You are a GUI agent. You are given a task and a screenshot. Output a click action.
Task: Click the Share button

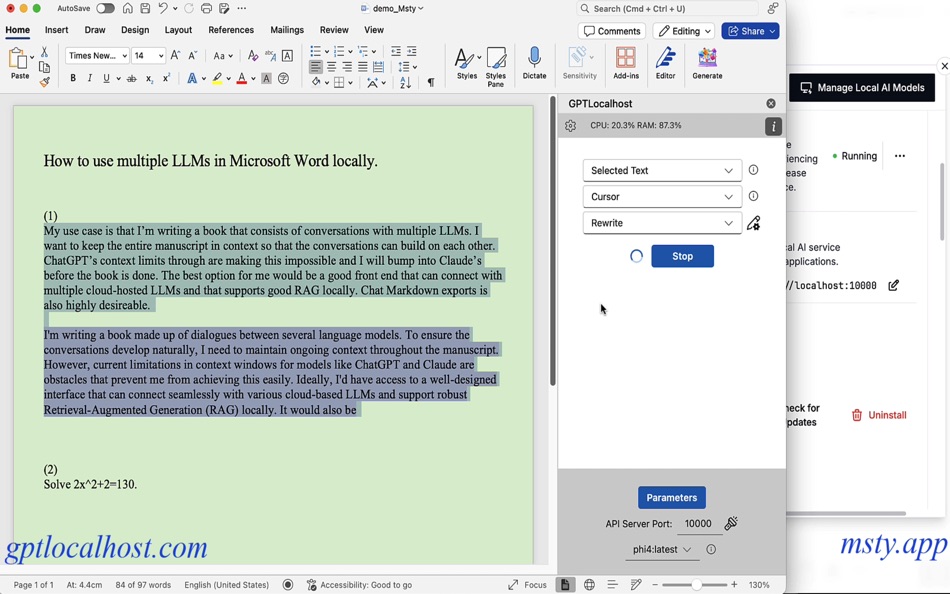[x=750, y=31]
